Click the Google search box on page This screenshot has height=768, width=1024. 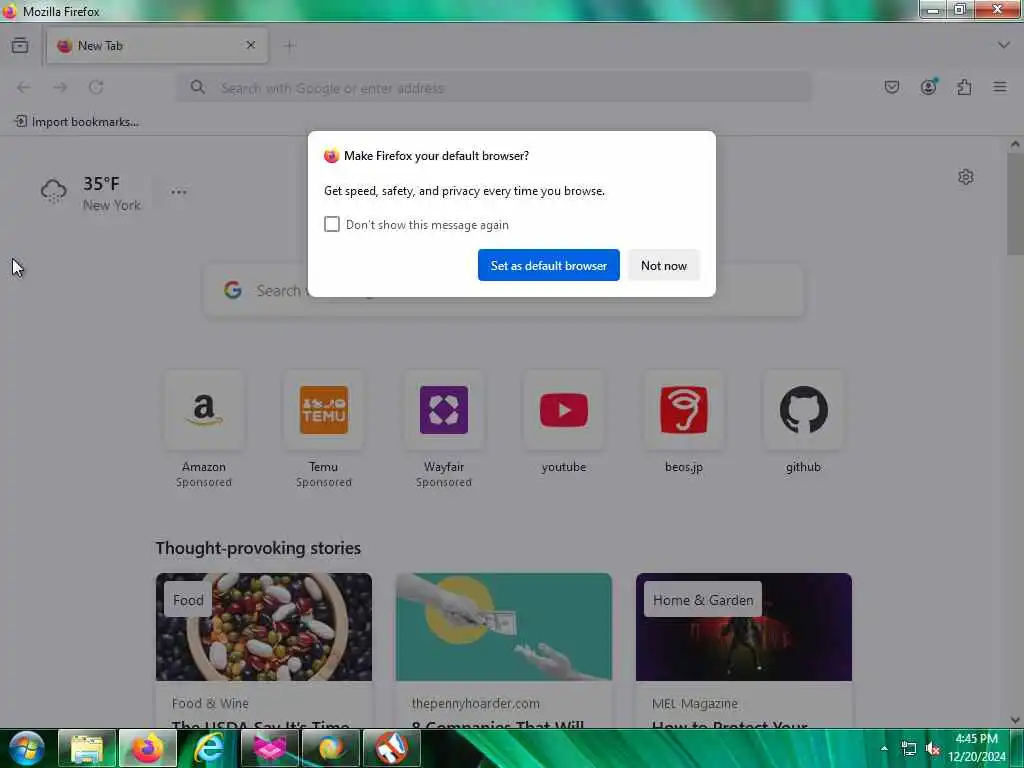tap(504, 290)
